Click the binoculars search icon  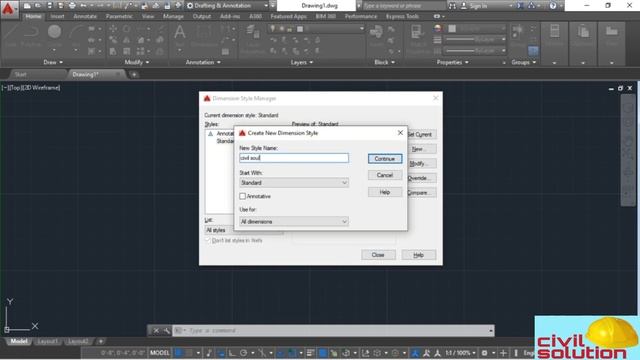pyautogui.click(x=452, y=6)
